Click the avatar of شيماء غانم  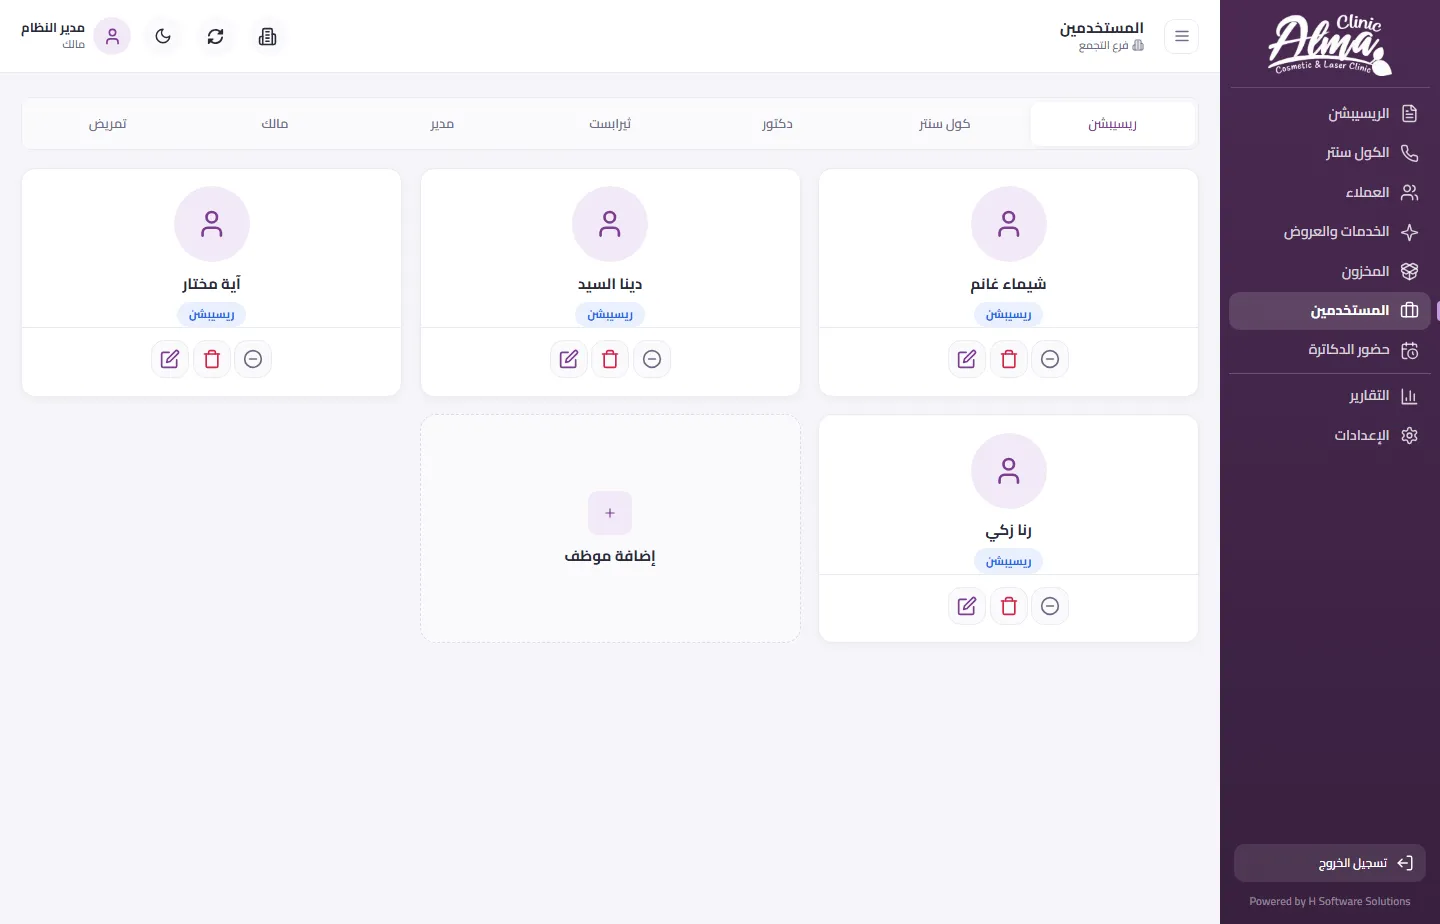click(1009, 224)
